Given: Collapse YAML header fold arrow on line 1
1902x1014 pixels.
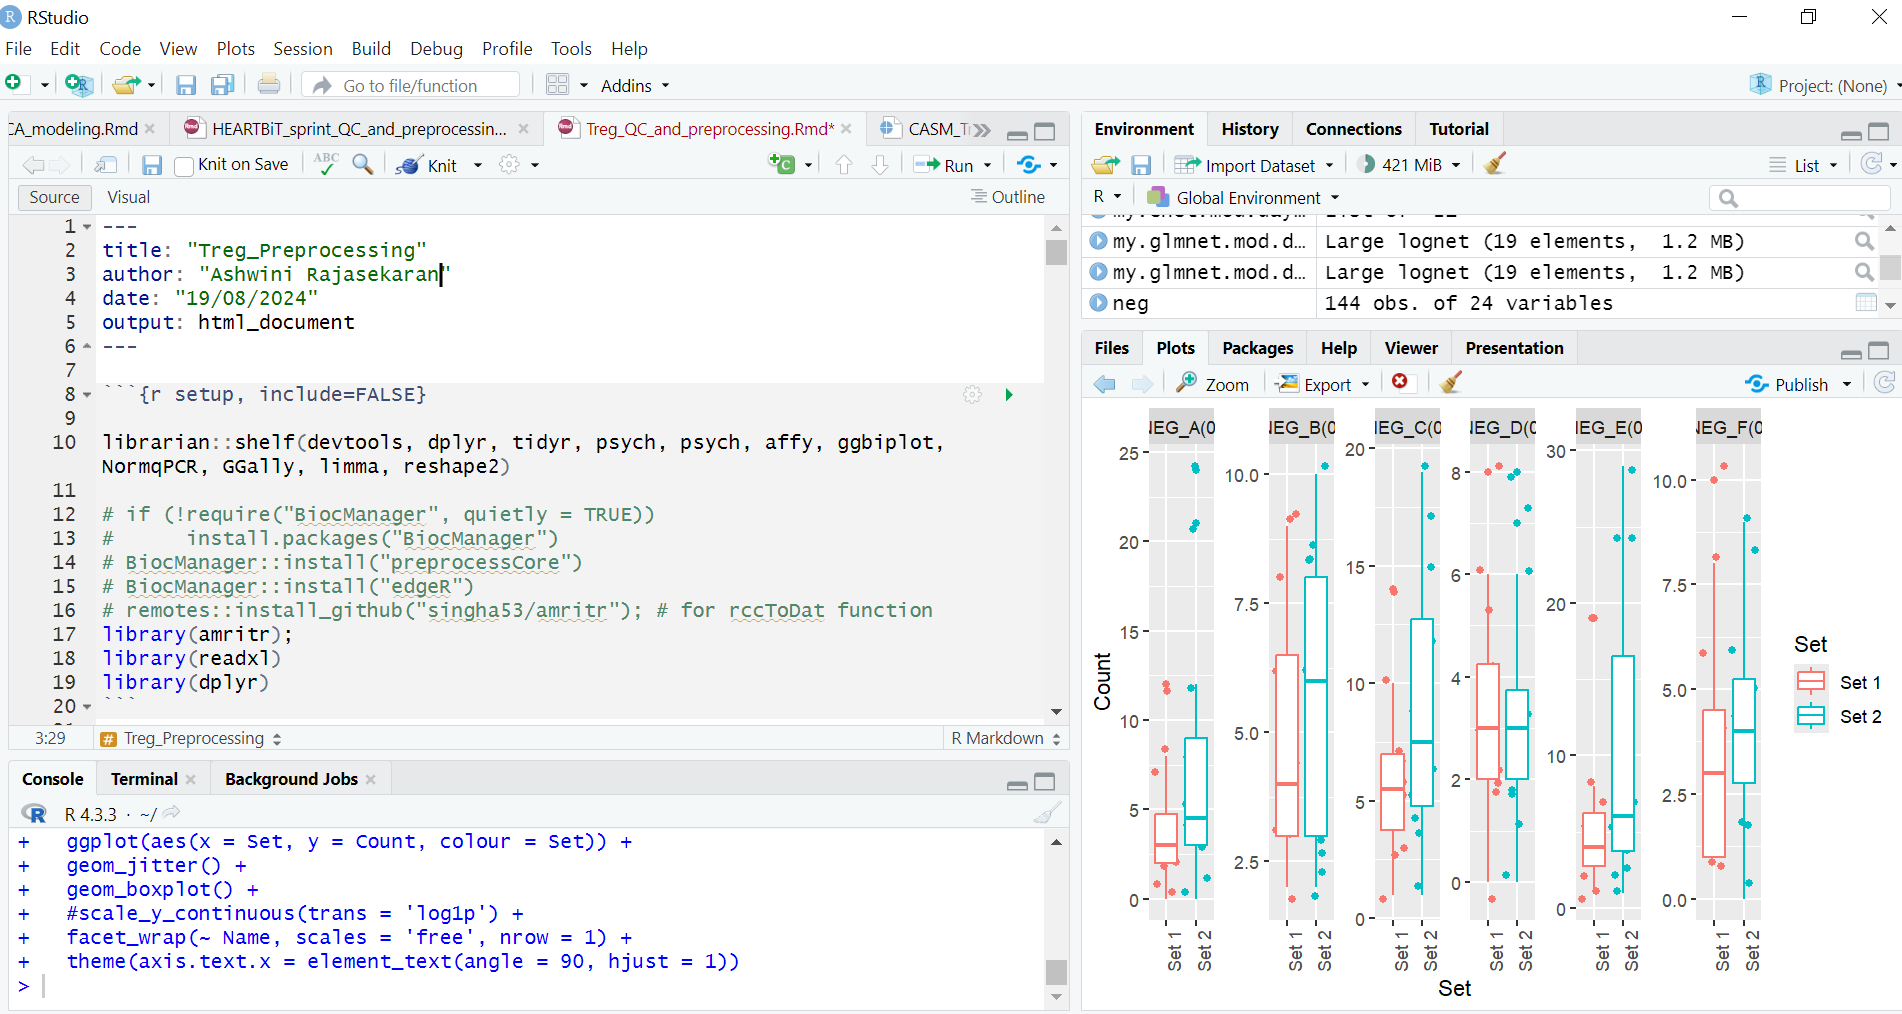Looking at the screenshot, I should pos(87,227).
